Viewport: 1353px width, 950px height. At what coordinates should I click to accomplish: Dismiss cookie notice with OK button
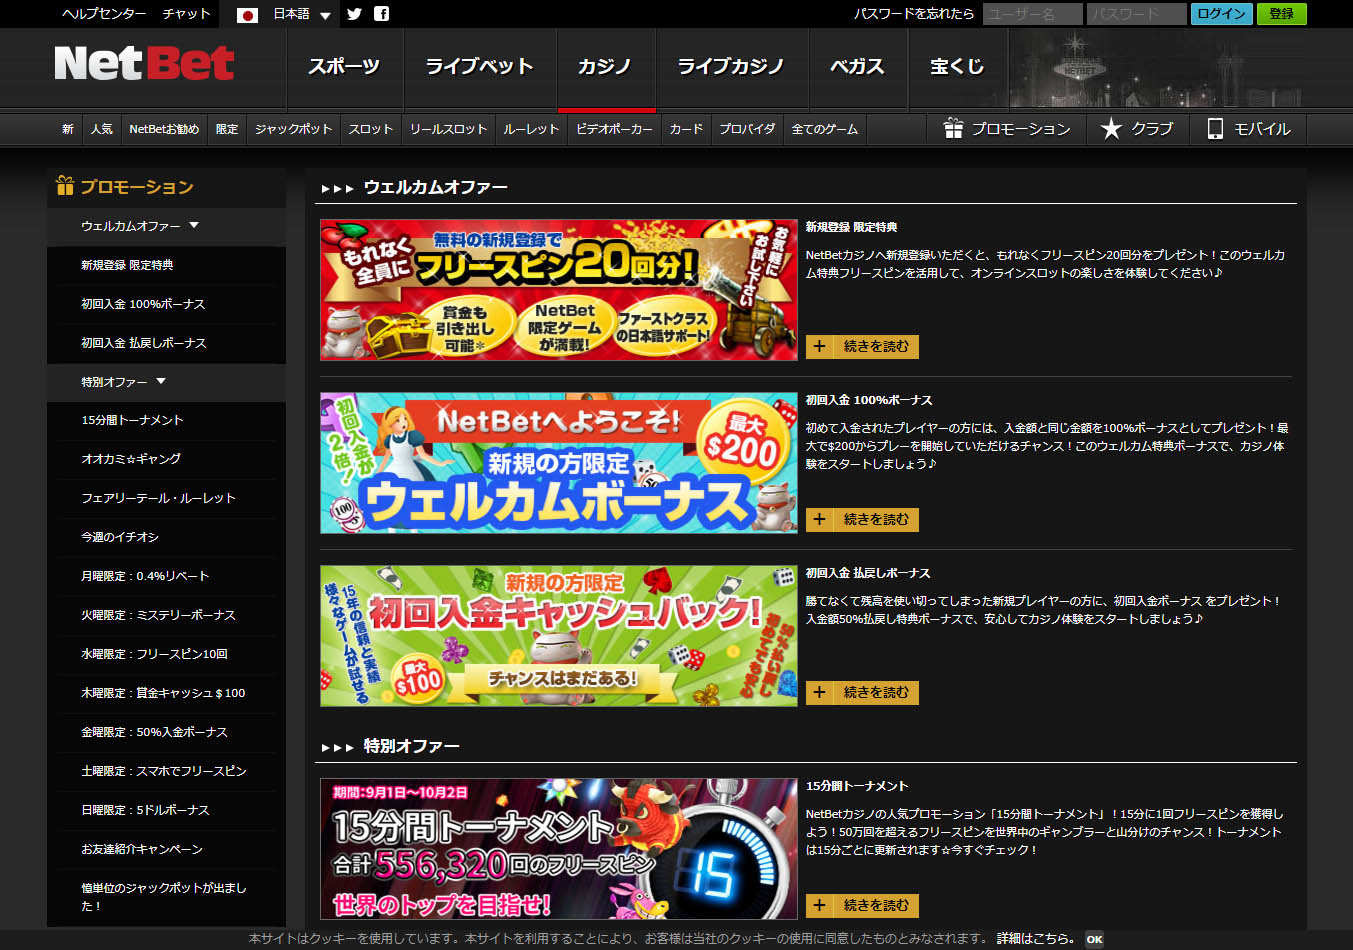point(1094,939)
